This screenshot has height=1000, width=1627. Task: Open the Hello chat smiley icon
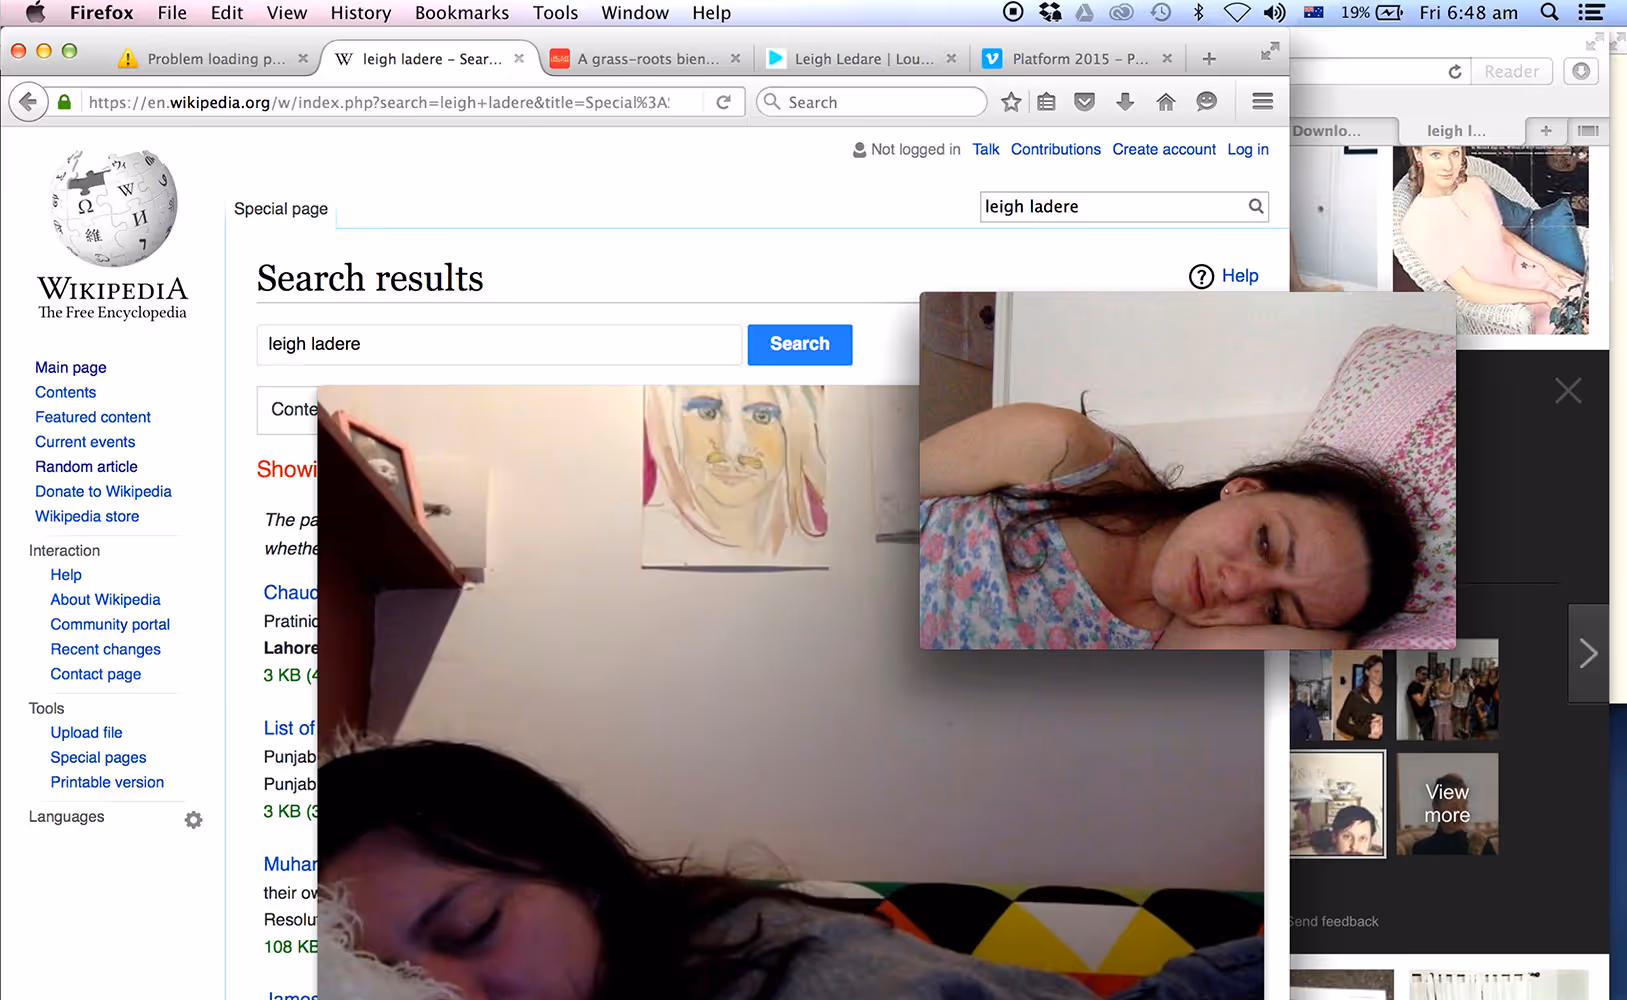click(1207, 102)
